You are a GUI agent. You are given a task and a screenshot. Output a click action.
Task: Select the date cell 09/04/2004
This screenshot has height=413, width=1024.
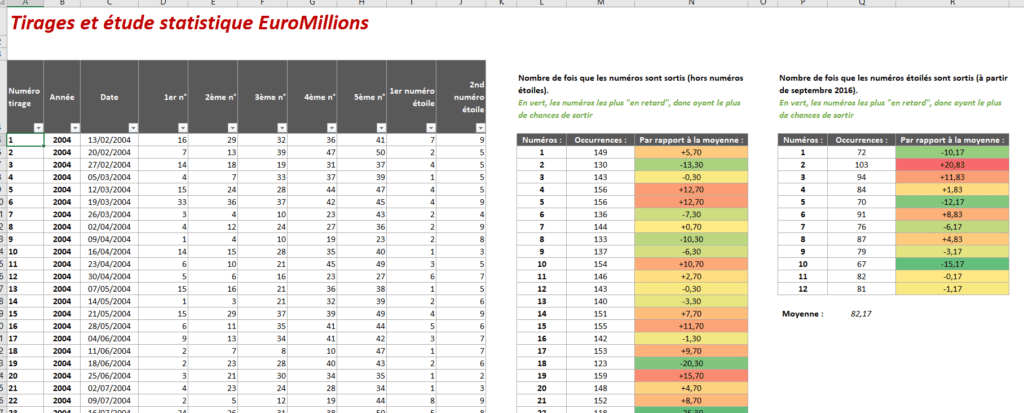110,239
